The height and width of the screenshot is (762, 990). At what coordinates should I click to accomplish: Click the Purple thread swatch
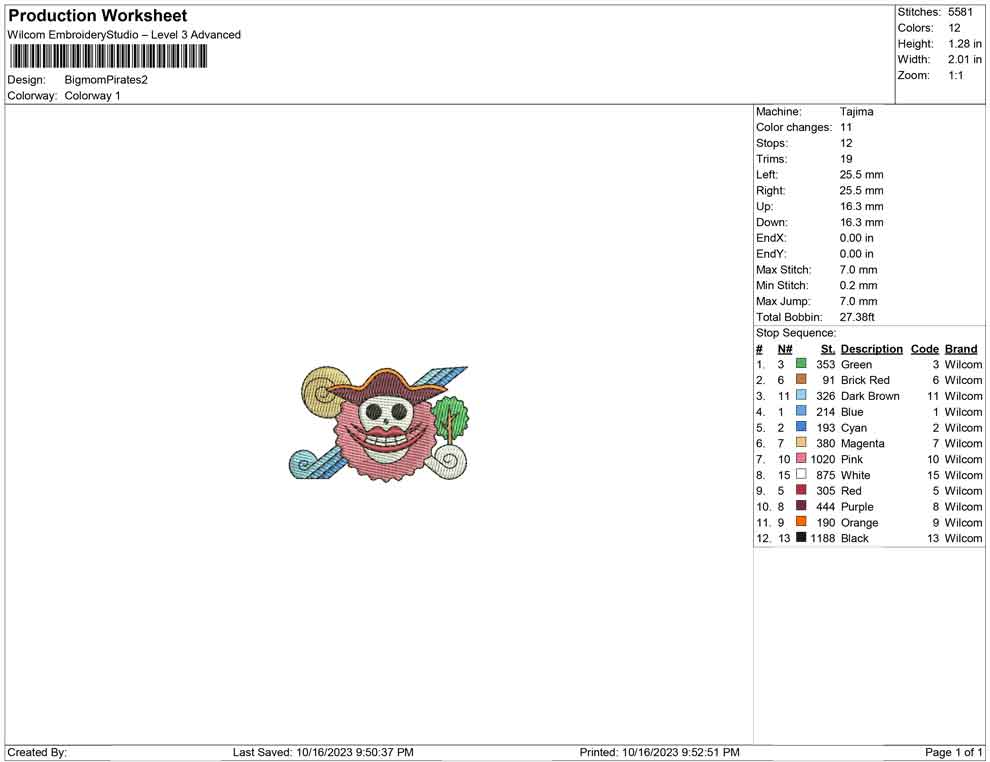point(801,506)
